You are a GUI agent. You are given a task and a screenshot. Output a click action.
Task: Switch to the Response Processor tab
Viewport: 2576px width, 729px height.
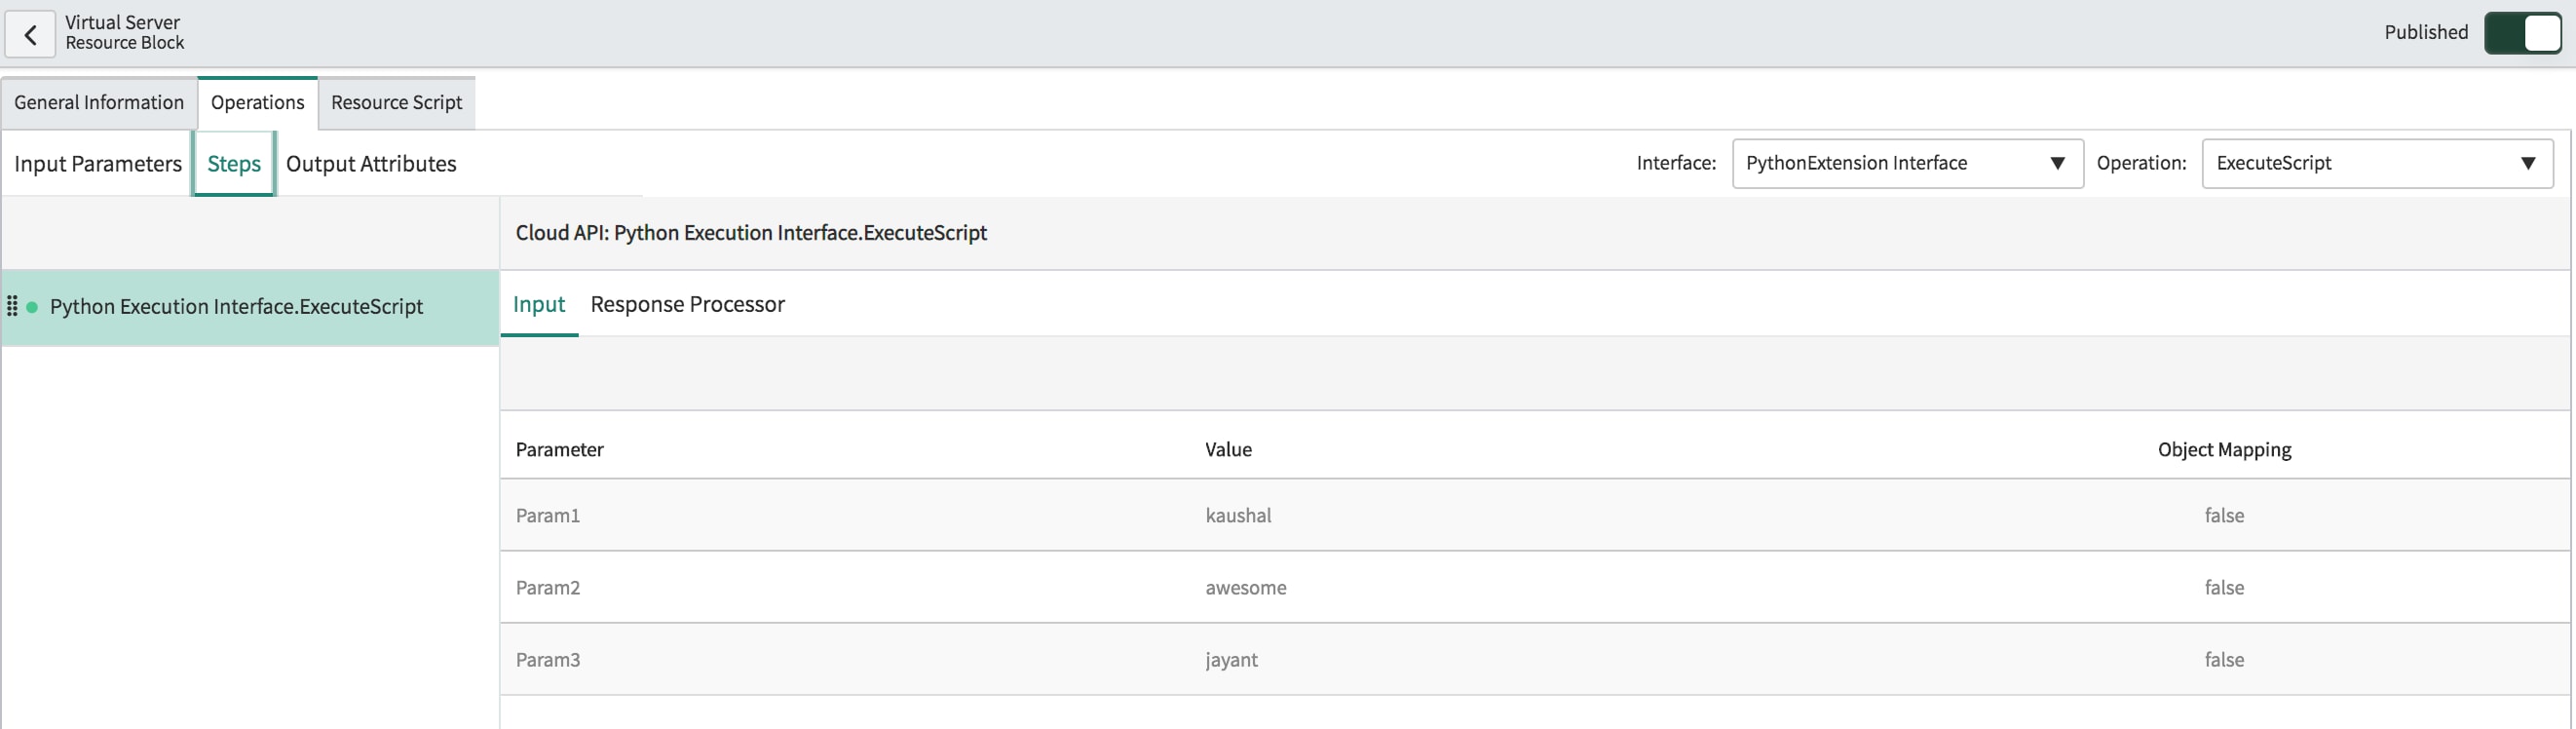click(x=688, y=304)
